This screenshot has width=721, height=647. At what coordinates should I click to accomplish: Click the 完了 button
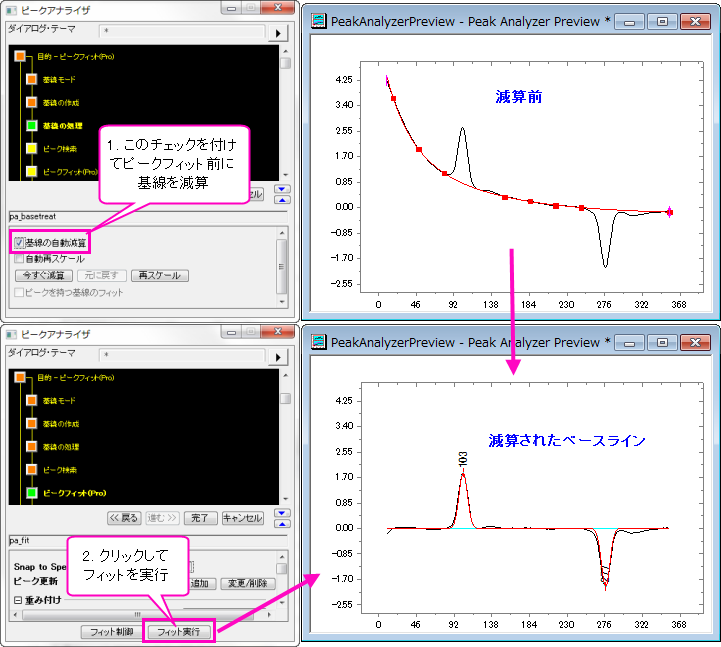pyautogui.click(x=200, y=518)
